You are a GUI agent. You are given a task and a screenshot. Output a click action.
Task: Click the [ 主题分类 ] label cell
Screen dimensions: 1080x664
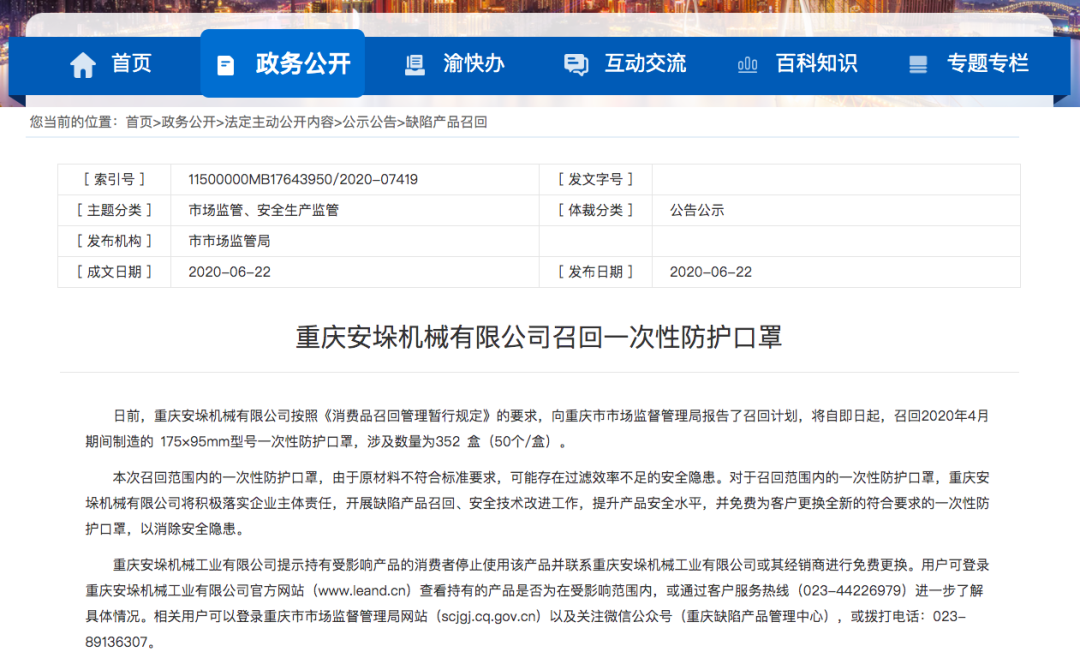(x=114, y=210)
